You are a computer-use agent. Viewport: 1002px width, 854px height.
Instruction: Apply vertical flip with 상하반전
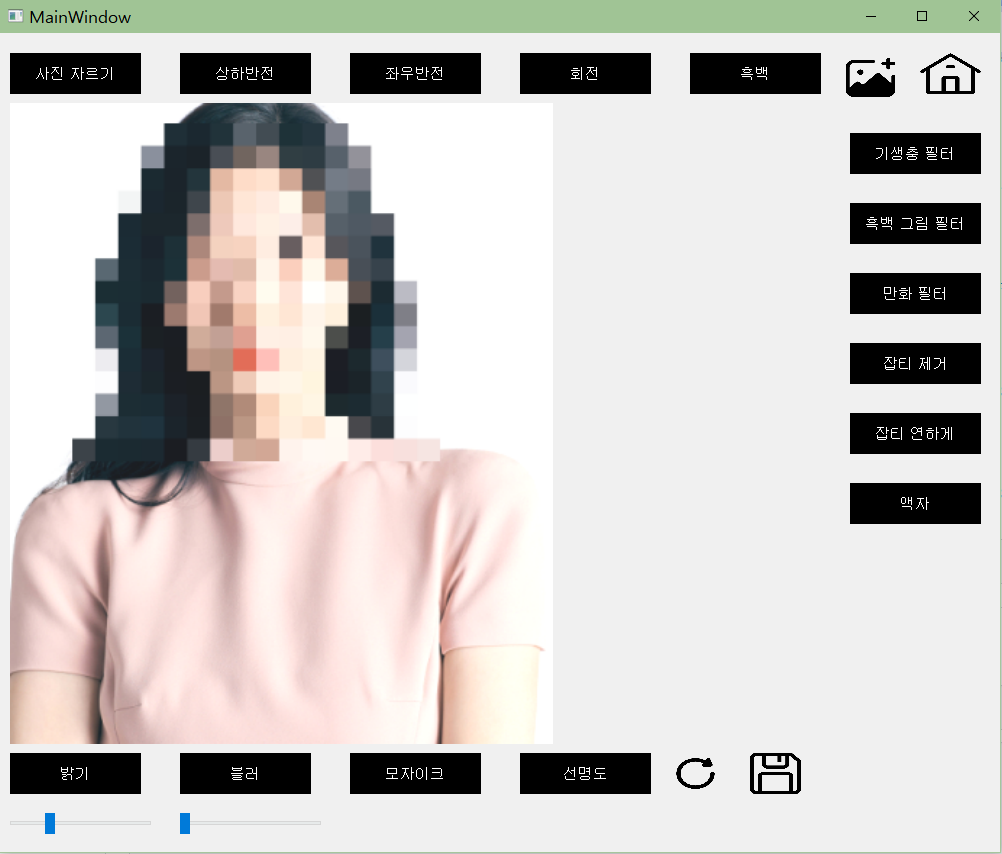point(245,73)
